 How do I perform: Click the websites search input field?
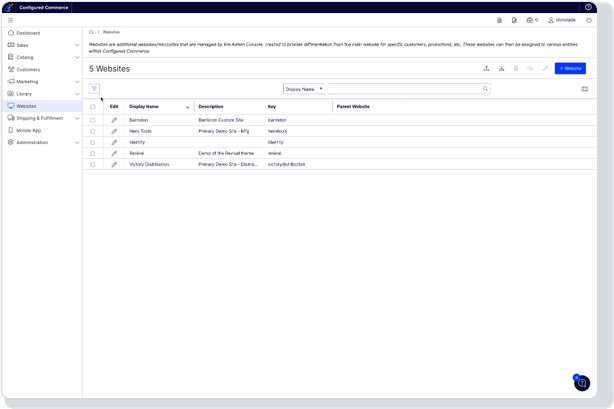(405, 89)
